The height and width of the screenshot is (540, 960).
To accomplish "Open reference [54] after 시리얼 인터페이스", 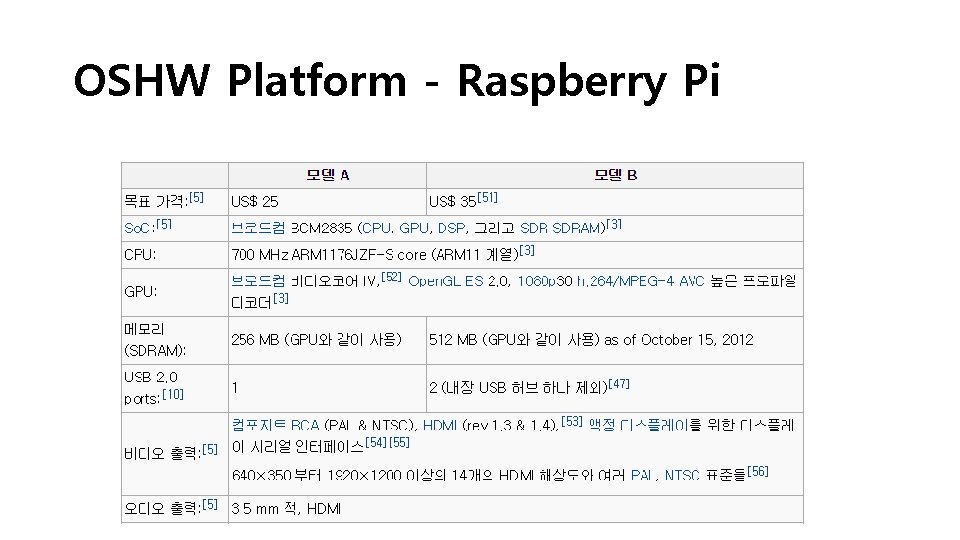I will click(376, 442).
